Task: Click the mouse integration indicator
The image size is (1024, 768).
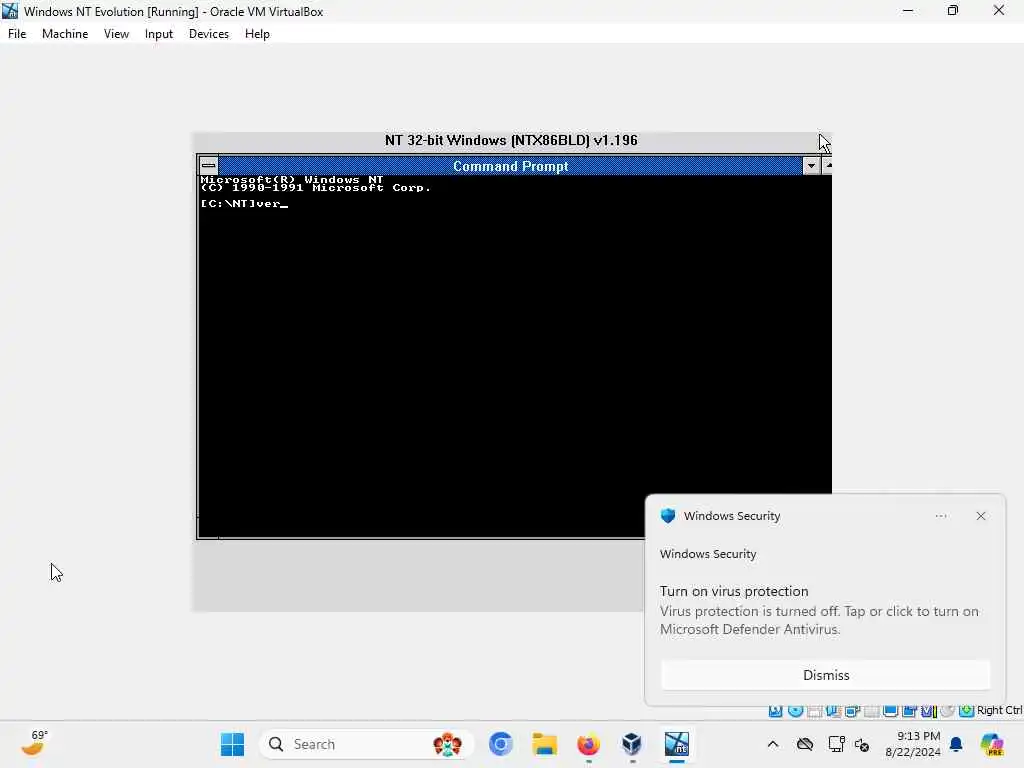Action: (x=948, y=711)
